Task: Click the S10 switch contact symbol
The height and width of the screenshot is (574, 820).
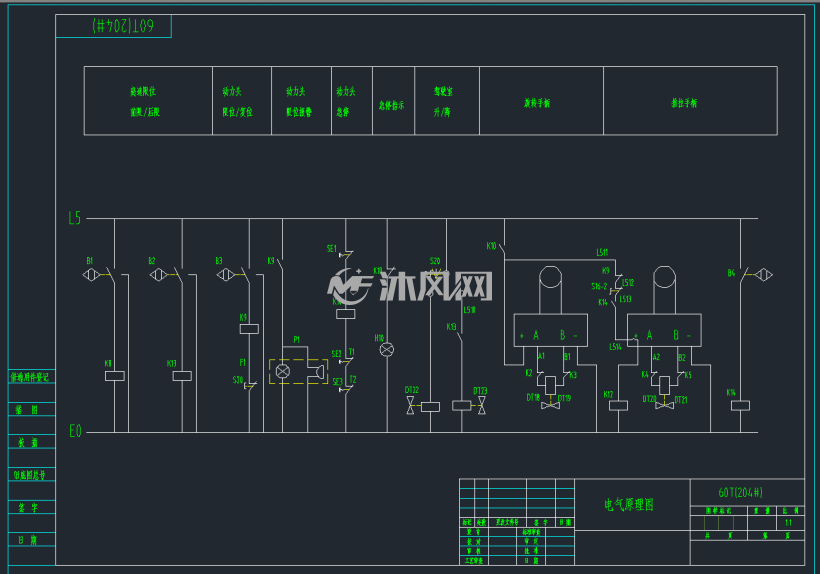Action: tap(249, 386)
